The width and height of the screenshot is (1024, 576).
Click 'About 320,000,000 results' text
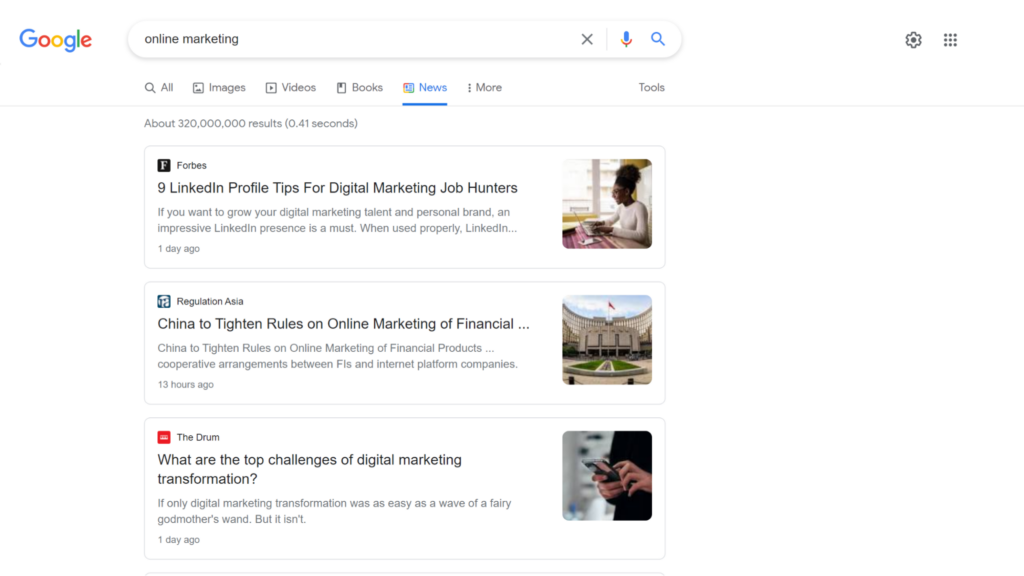click(251, 123)
